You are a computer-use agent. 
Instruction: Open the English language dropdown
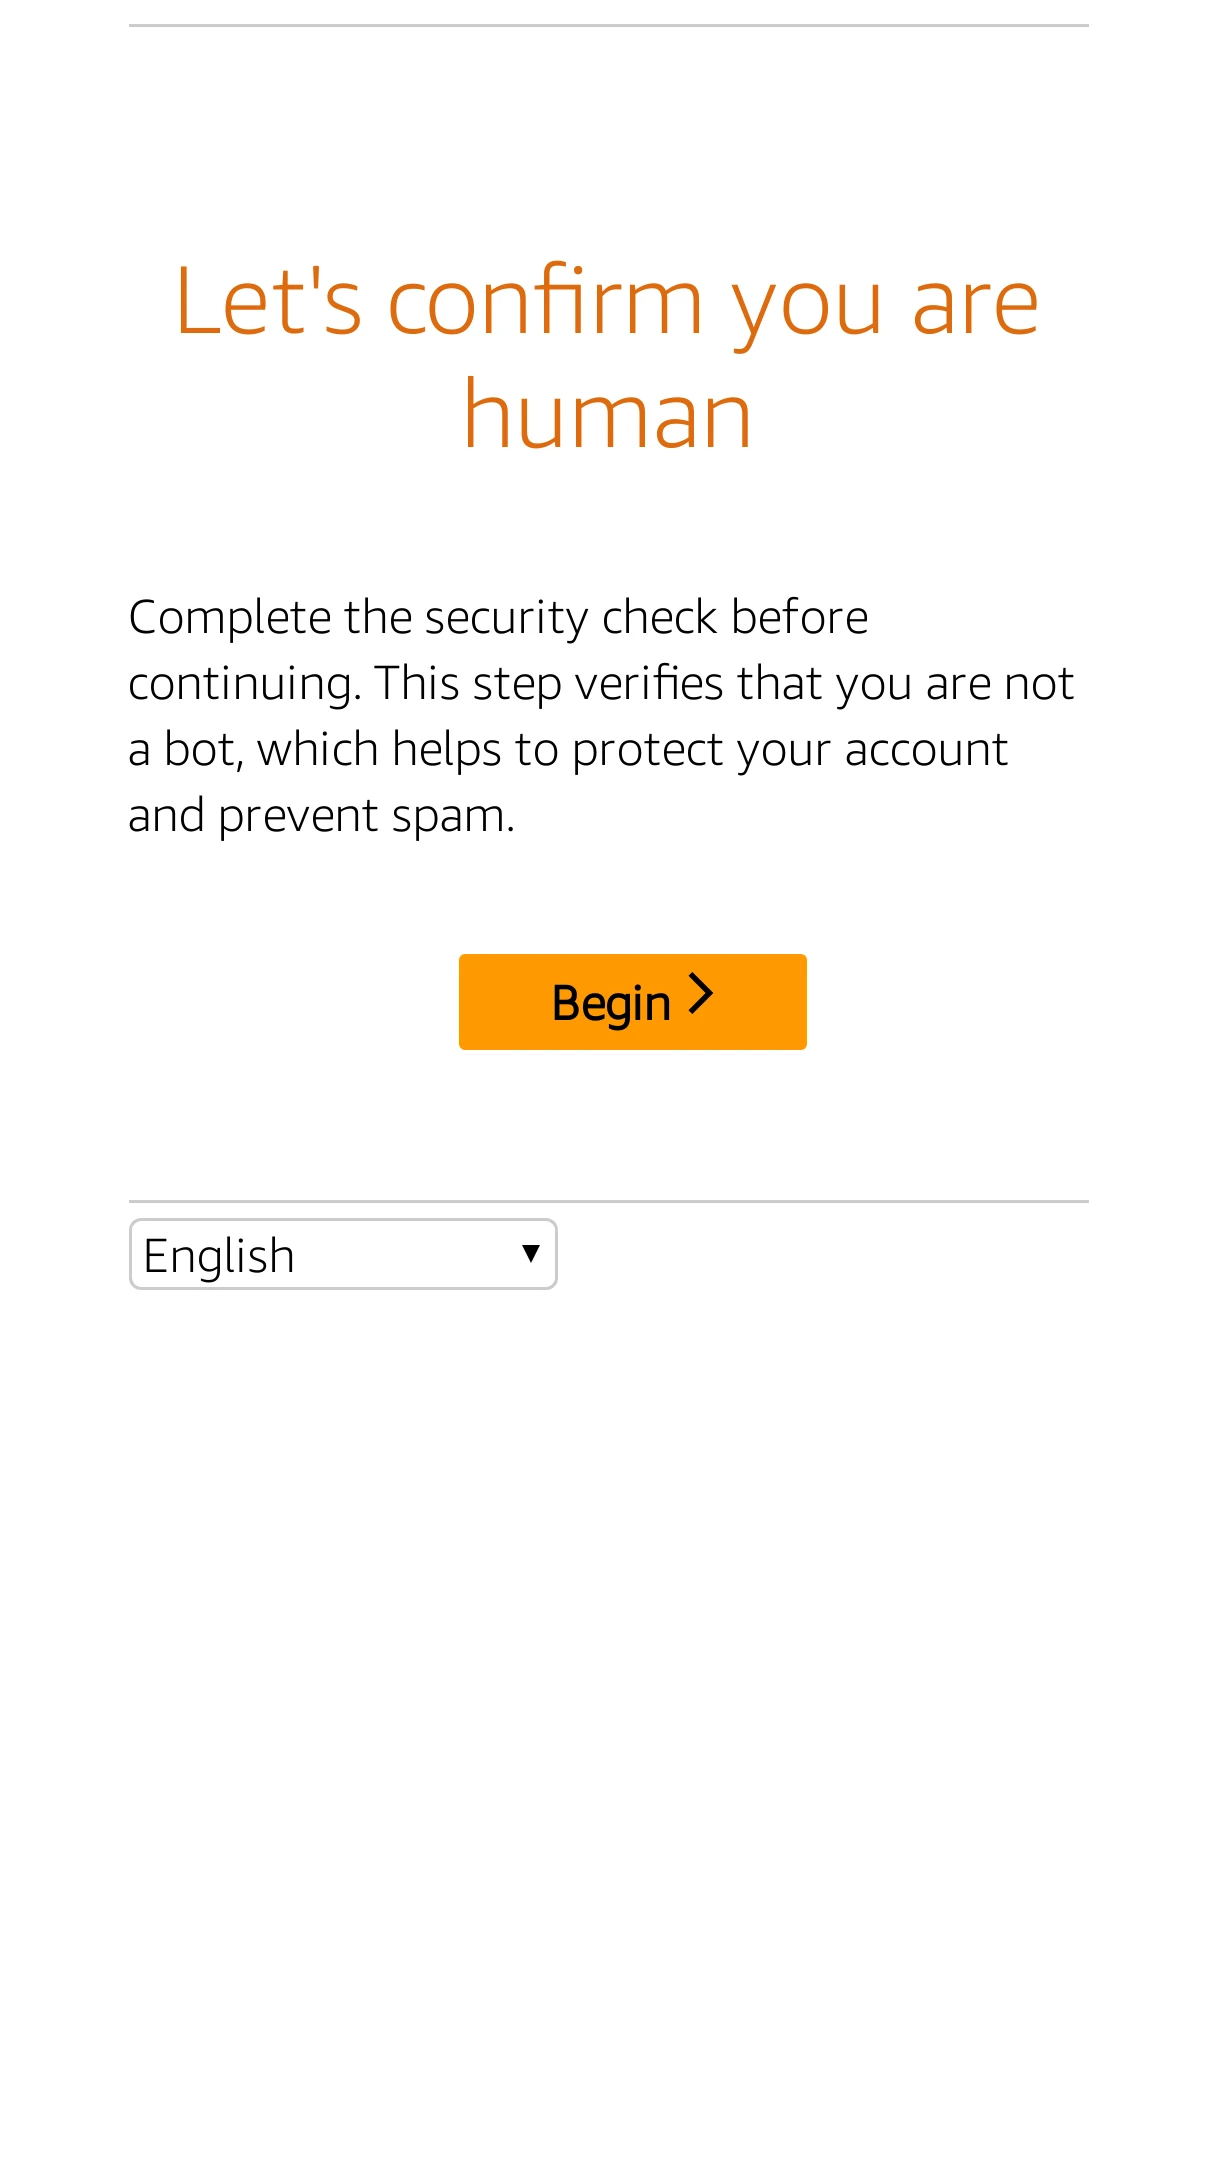tap(342, 1254)
